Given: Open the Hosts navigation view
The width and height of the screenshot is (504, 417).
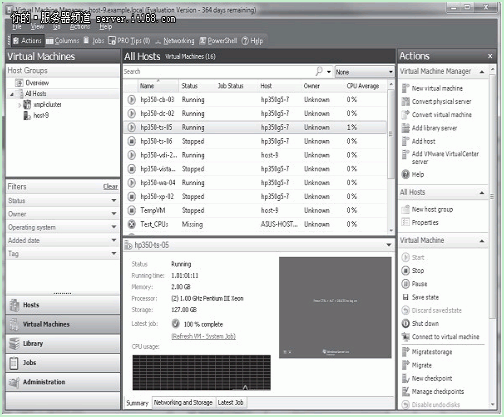Looking at the screenshot, I should click(63, 305).
